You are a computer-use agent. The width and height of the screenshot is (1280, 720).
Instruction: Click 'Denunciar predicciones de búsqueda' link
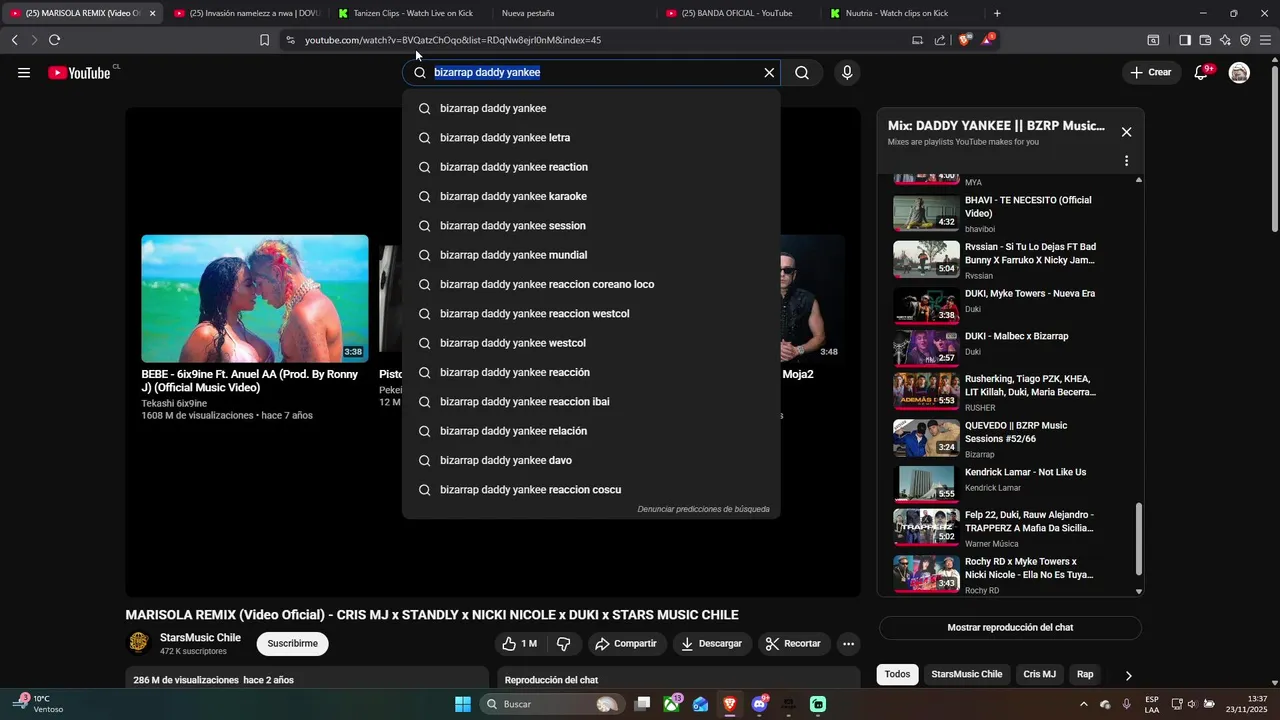[703, 509]
